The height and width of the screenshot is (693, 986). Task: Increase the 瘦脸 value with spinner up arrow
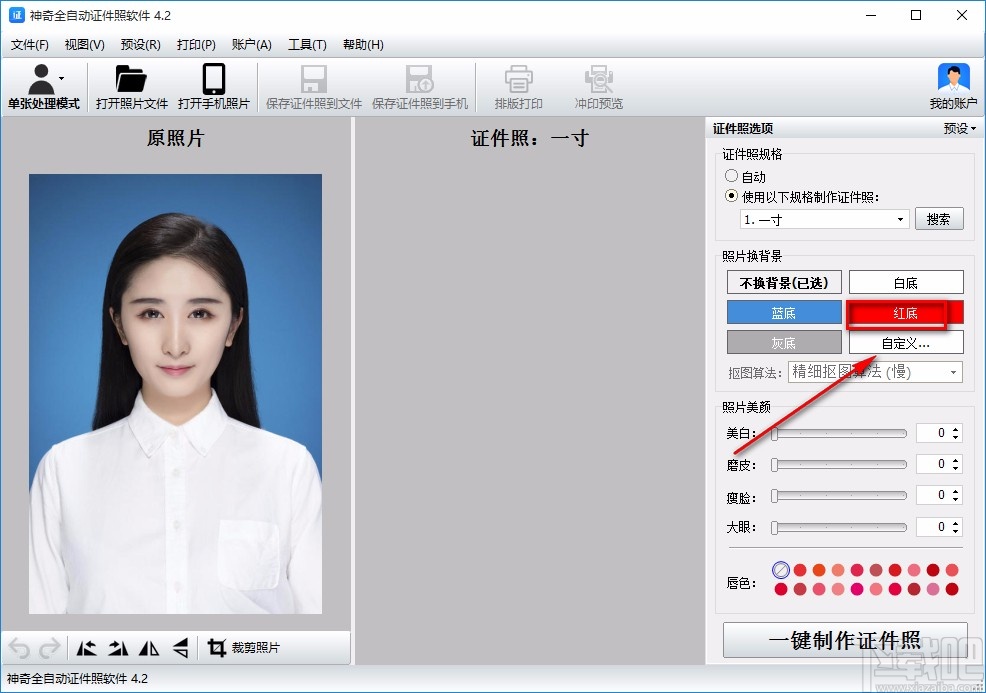tap(956, 491)
